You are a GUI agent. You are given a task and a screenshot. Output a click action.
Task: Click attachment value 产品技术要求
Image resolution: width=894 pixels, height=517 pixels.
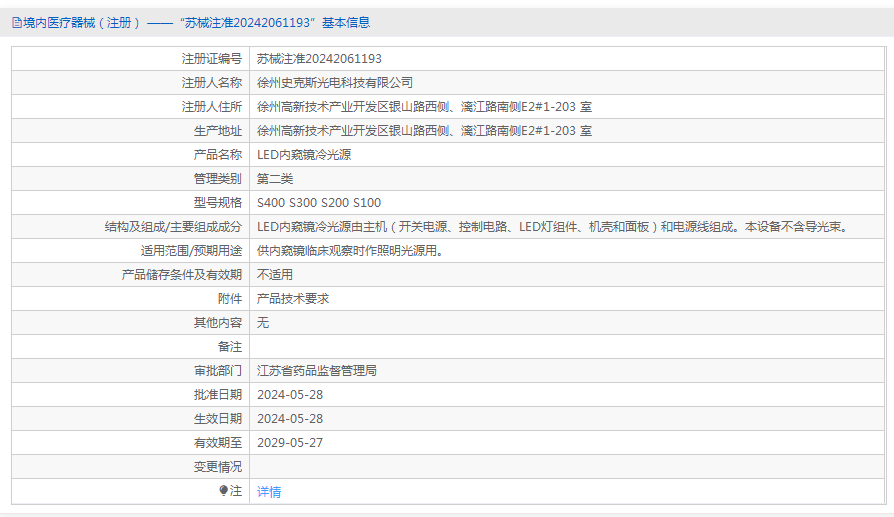[x=293, y=298]
